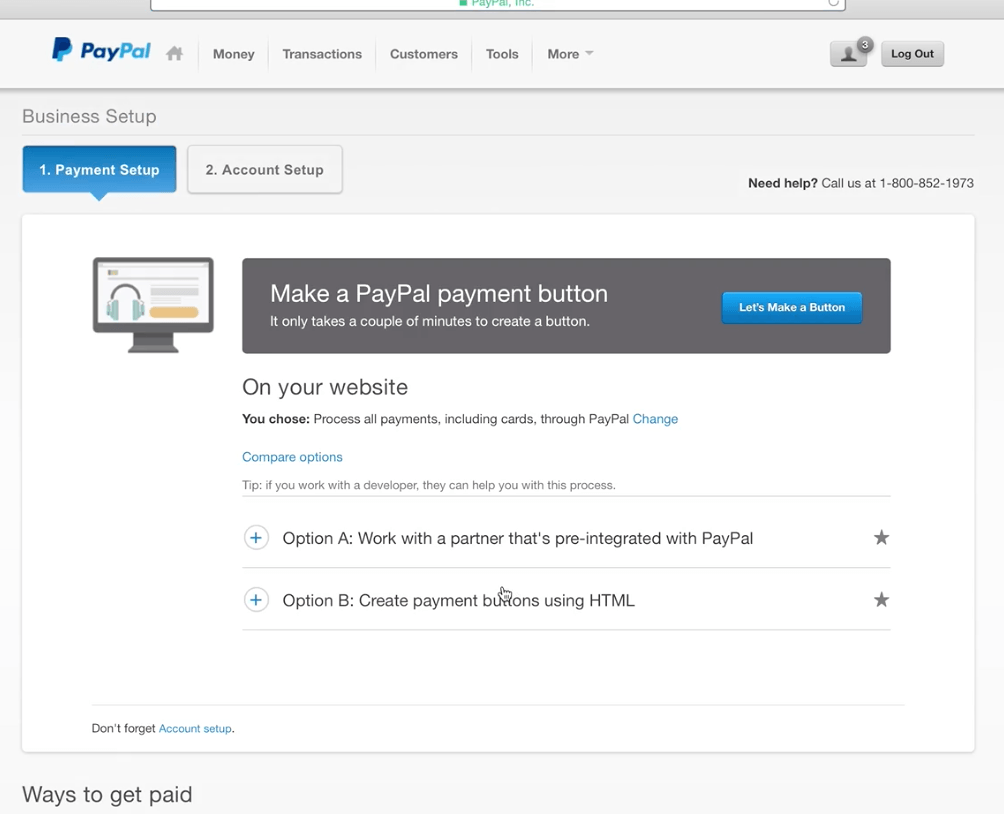Click the PayPal logo
This screenshot has width=1004, height=814.
[101, 50]
